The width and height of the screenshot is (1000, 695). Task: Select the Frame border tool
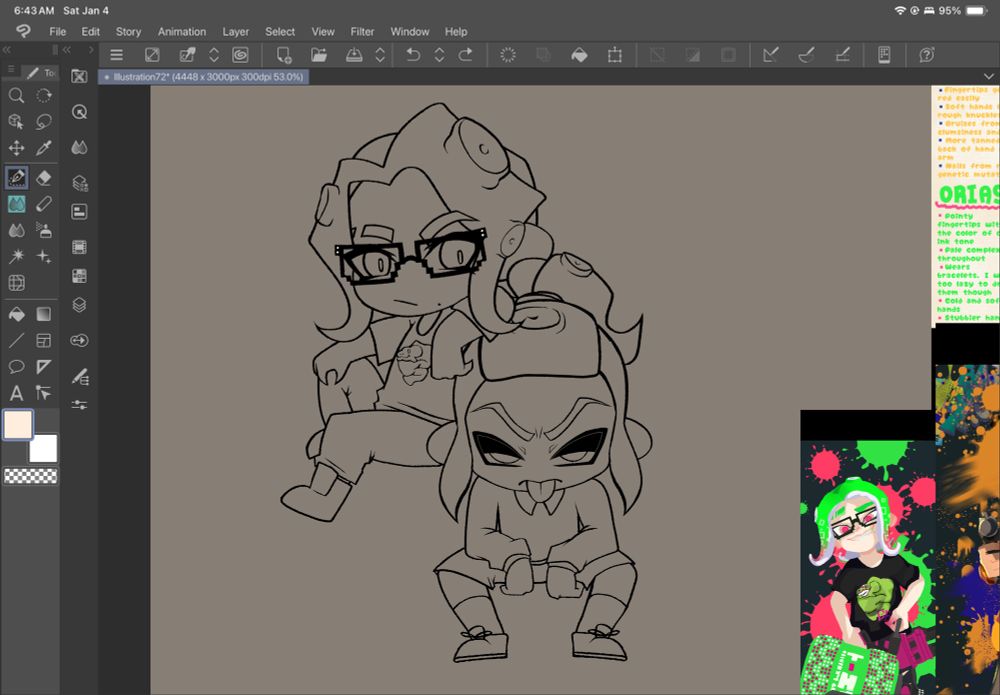click(x=43, y=340)
